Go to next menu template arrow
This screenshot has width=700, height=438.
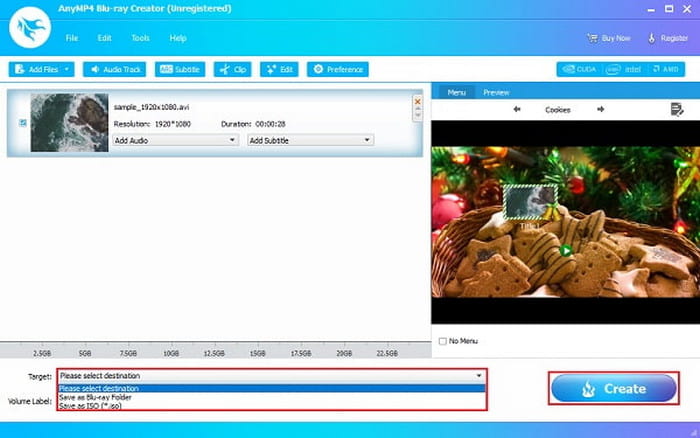tap(600, 109)
